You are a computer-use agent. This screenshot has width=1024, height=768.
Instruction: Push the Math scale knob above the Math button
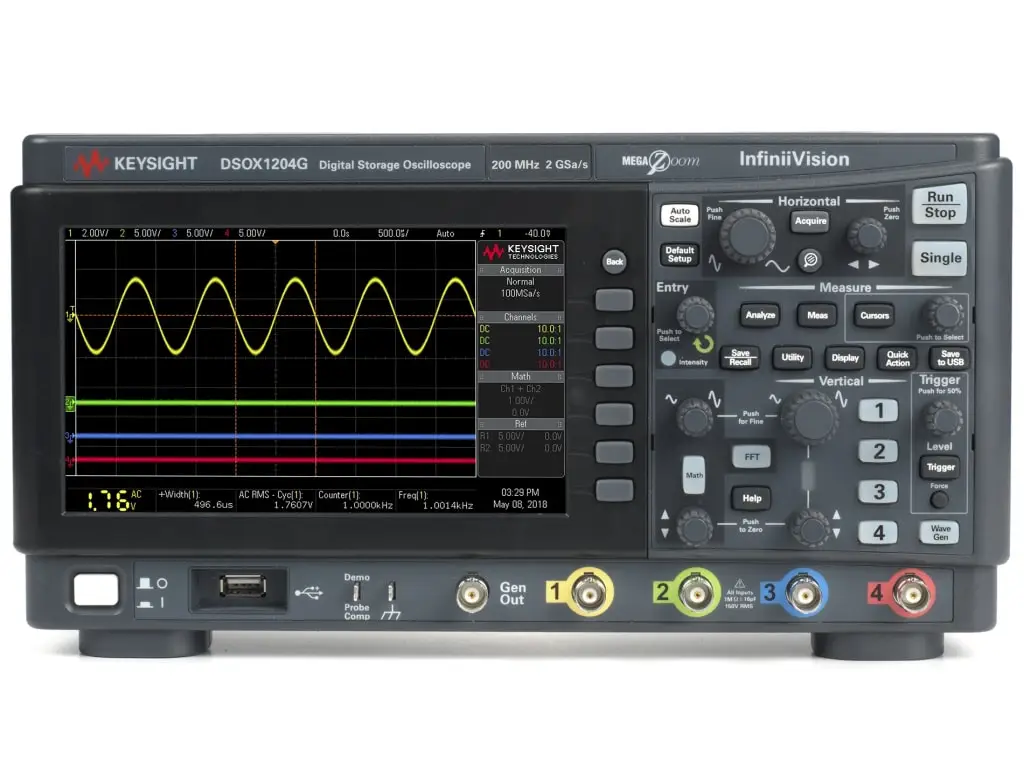[x=694, y=418]
